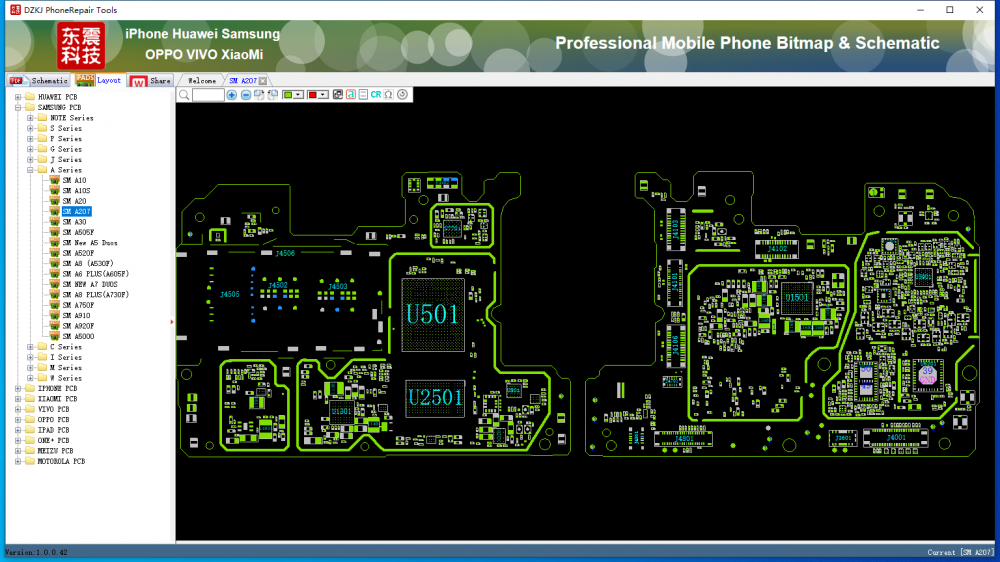Click the cyan CR toolbar icon
The image size is (1000, 562).
(376, 94)
